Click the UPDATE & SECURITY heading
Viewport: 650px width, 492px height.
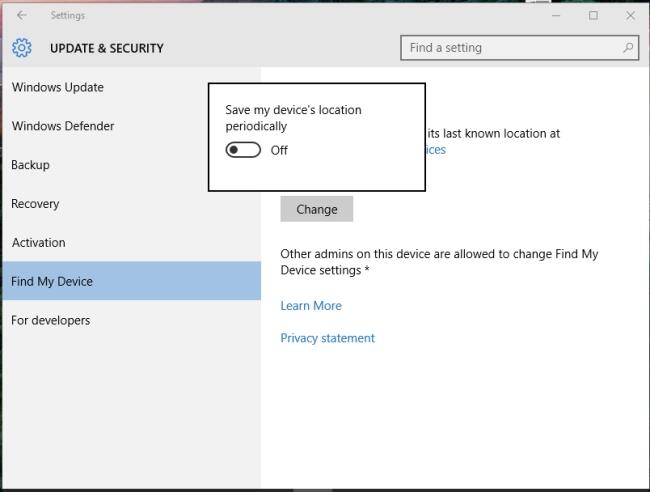(106, 48)
